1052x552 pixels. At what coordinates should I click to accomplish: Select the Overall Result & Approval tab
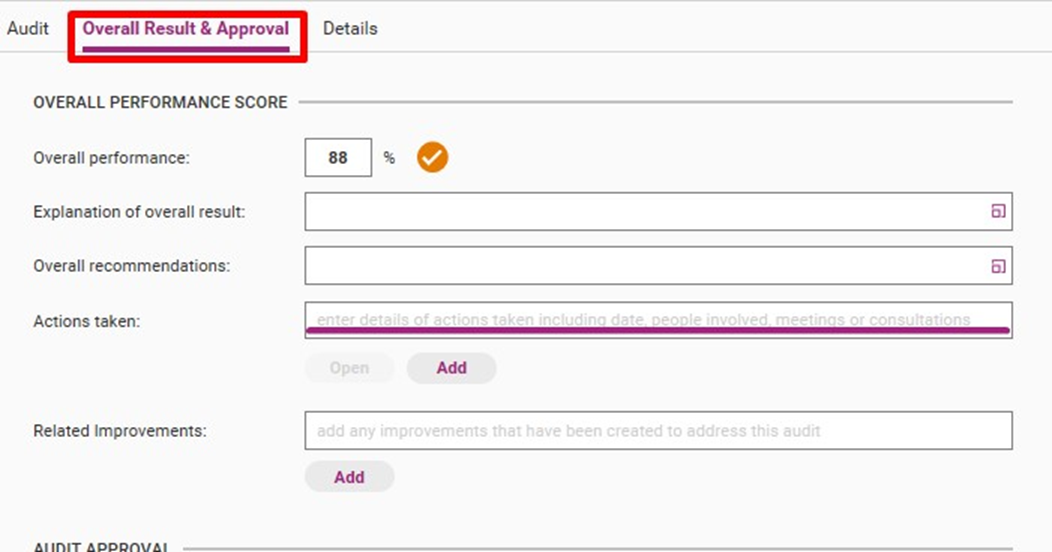pyautogui.click(x=186, y=28)
